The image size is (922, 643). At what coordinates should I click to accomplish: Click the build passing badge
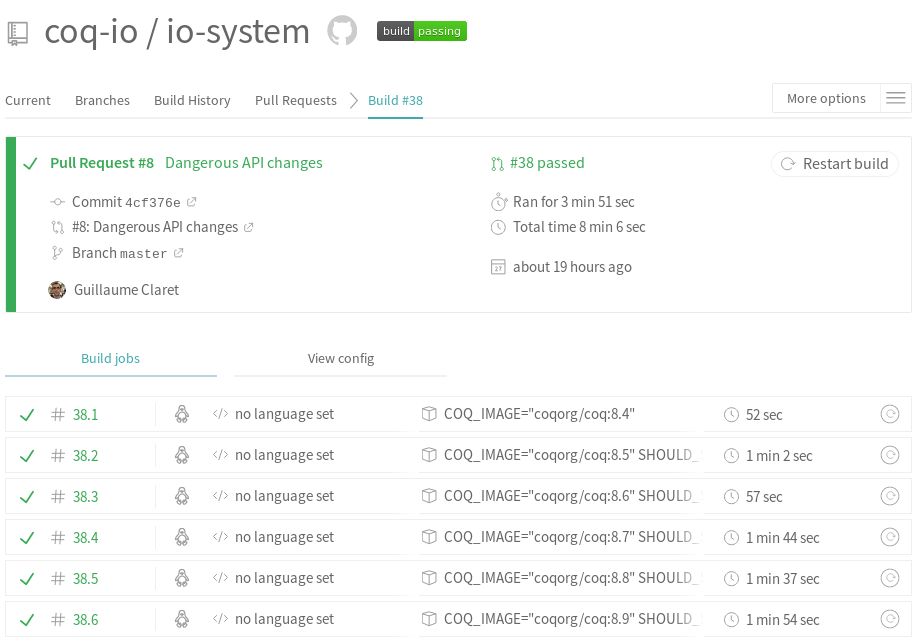(422, 31)
